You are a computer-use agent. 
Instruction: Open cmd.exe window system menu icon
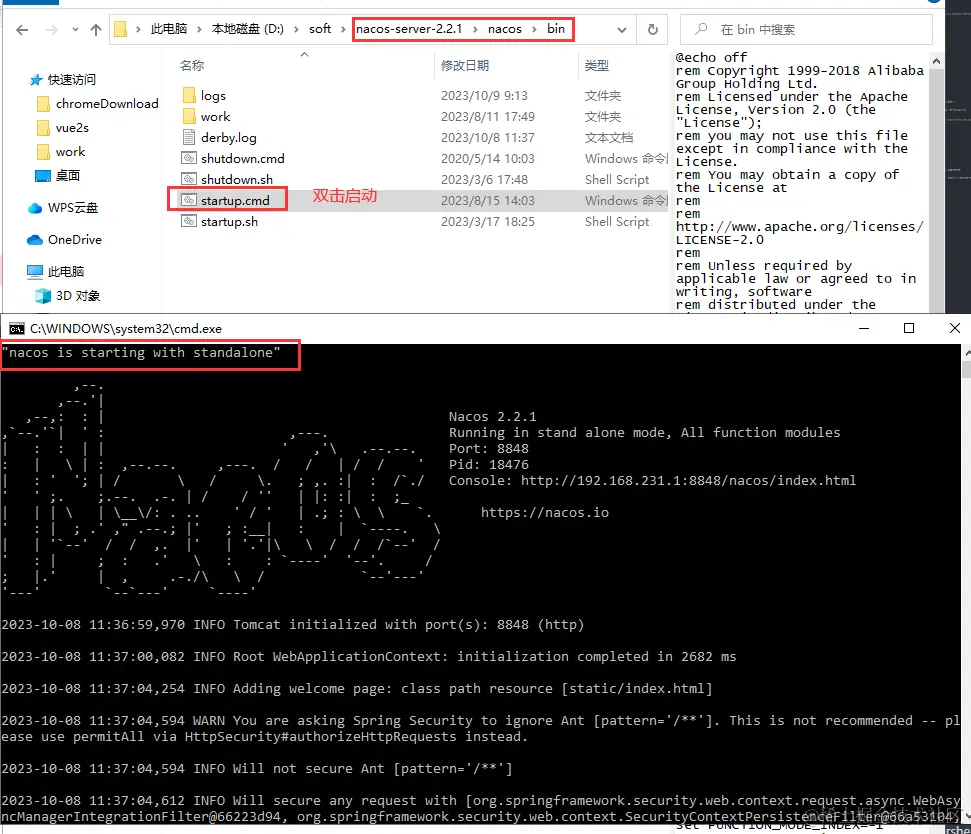point(17,329)
